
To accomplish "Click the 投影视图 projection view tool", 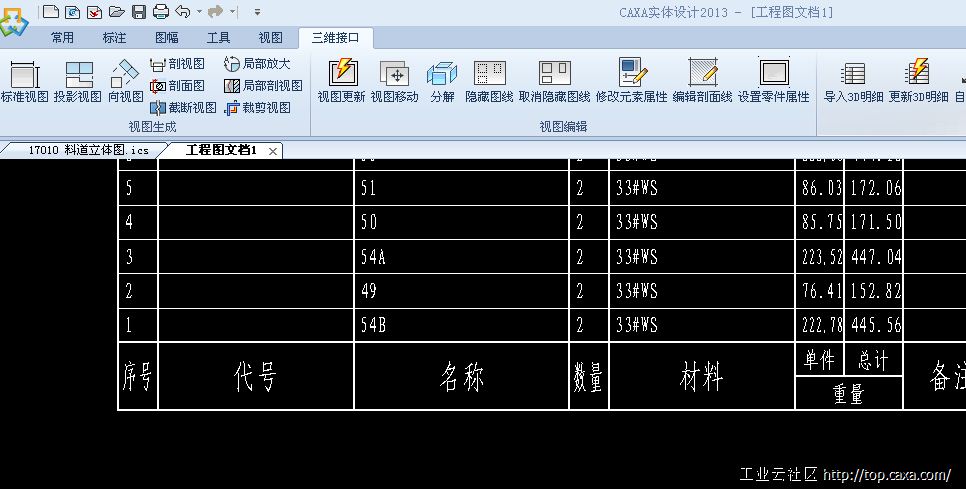I will (x=78, y=81).
